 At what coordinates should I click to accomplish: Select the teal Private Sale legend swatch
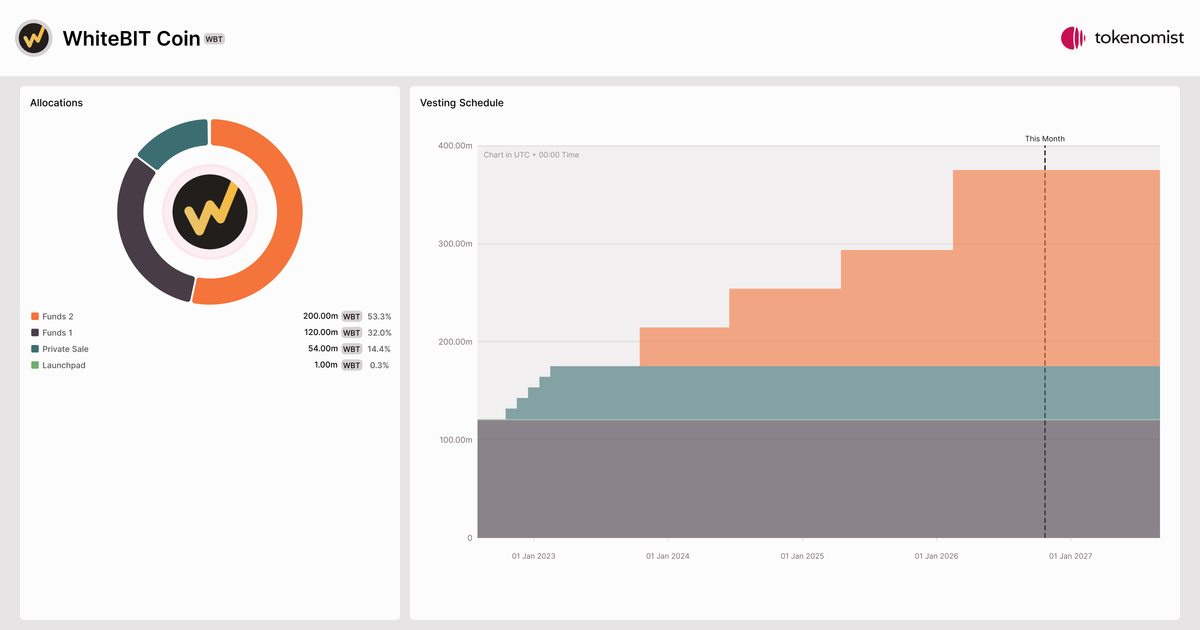(x=35, y=349)
